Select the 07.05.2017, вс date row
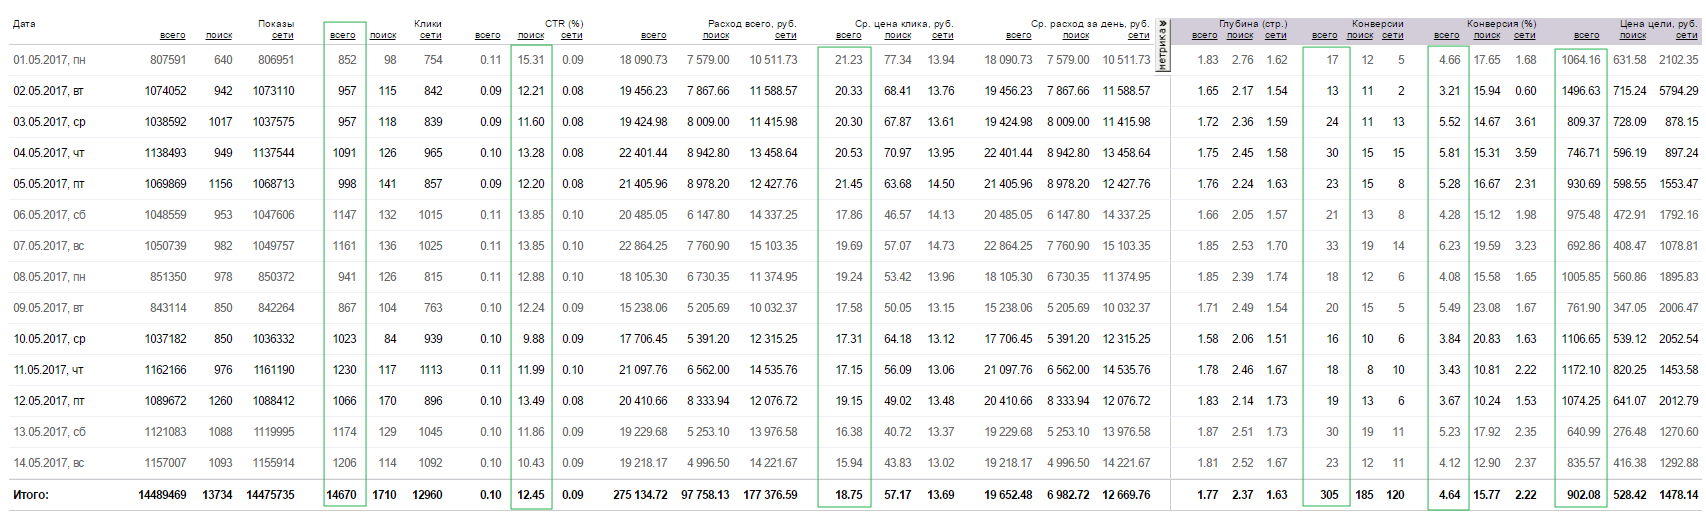This screenshot has height=516, width=1706. tap(49, 246)
